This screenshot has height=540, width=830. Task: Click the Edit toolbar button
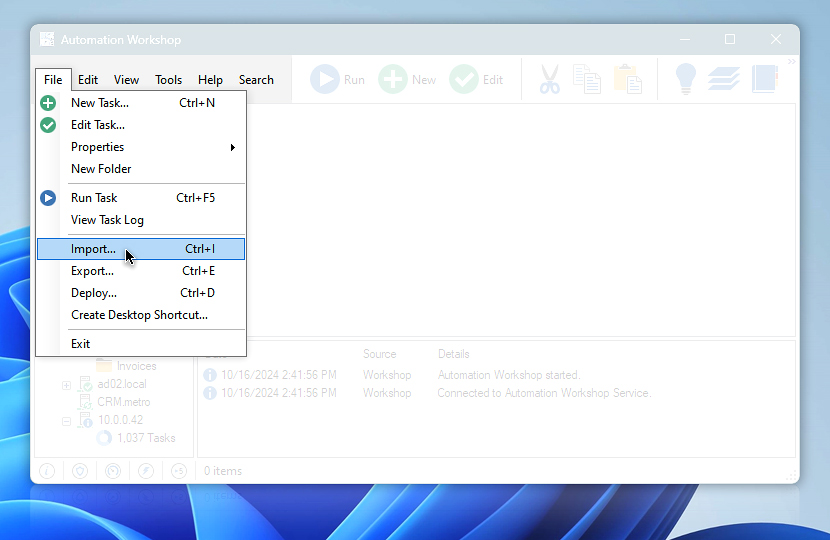click(x=476, y=79)
